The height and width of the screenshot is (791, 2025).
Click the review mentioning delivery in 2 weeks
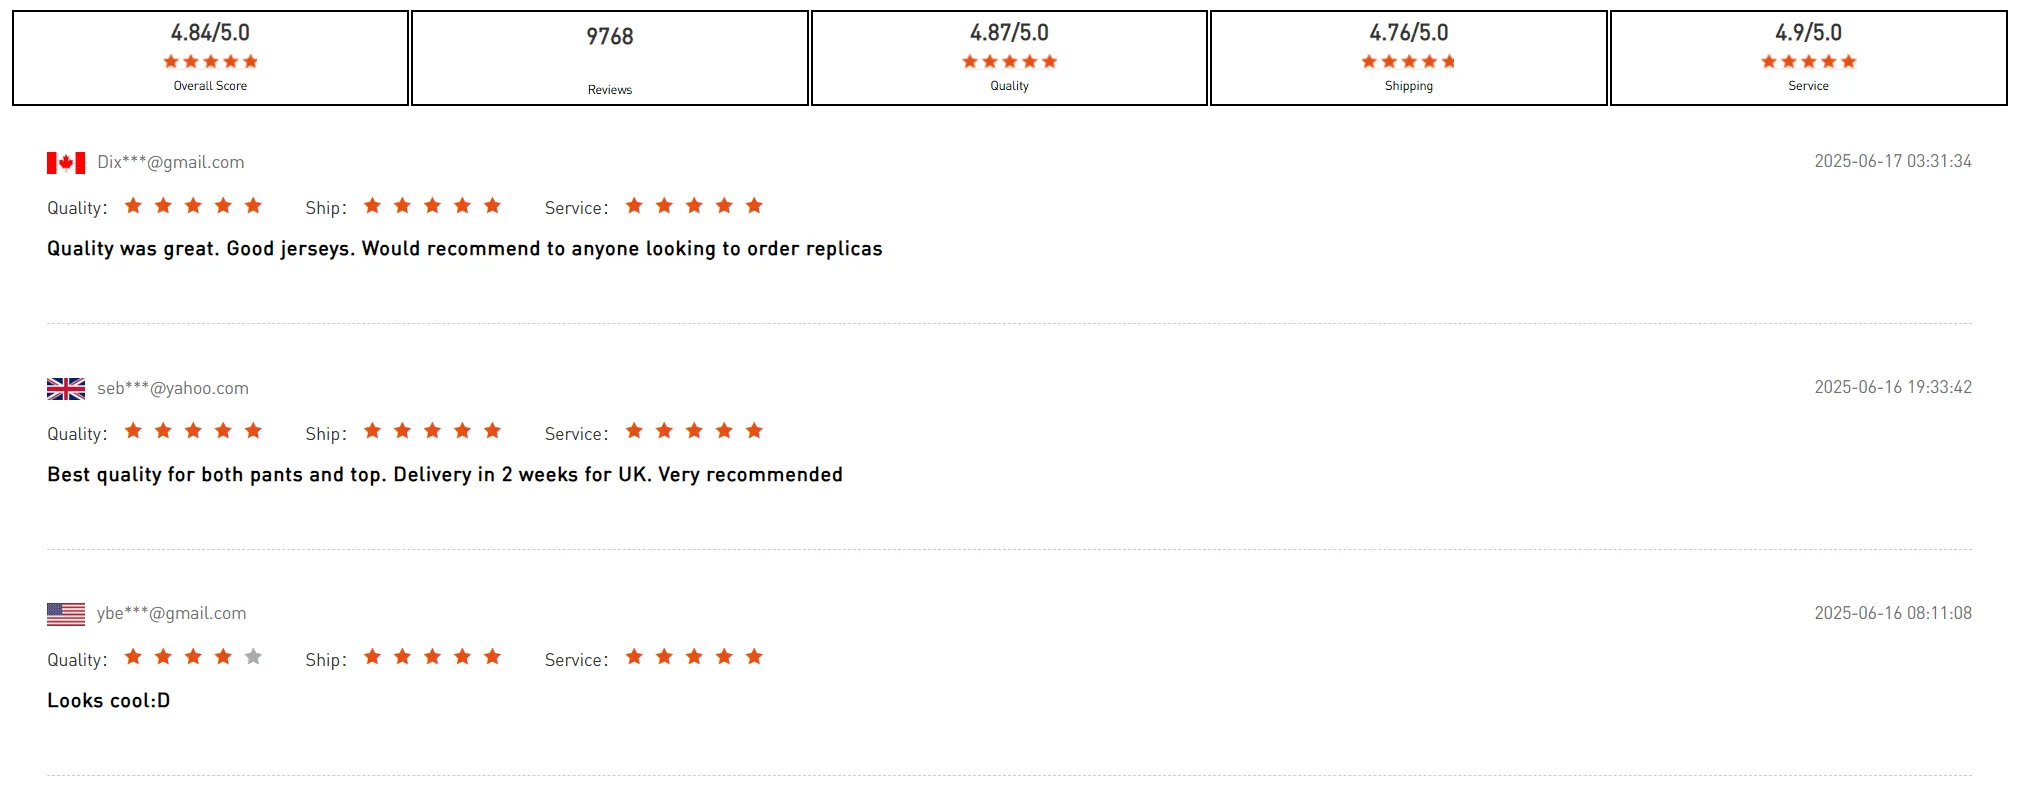pos(445,474)
